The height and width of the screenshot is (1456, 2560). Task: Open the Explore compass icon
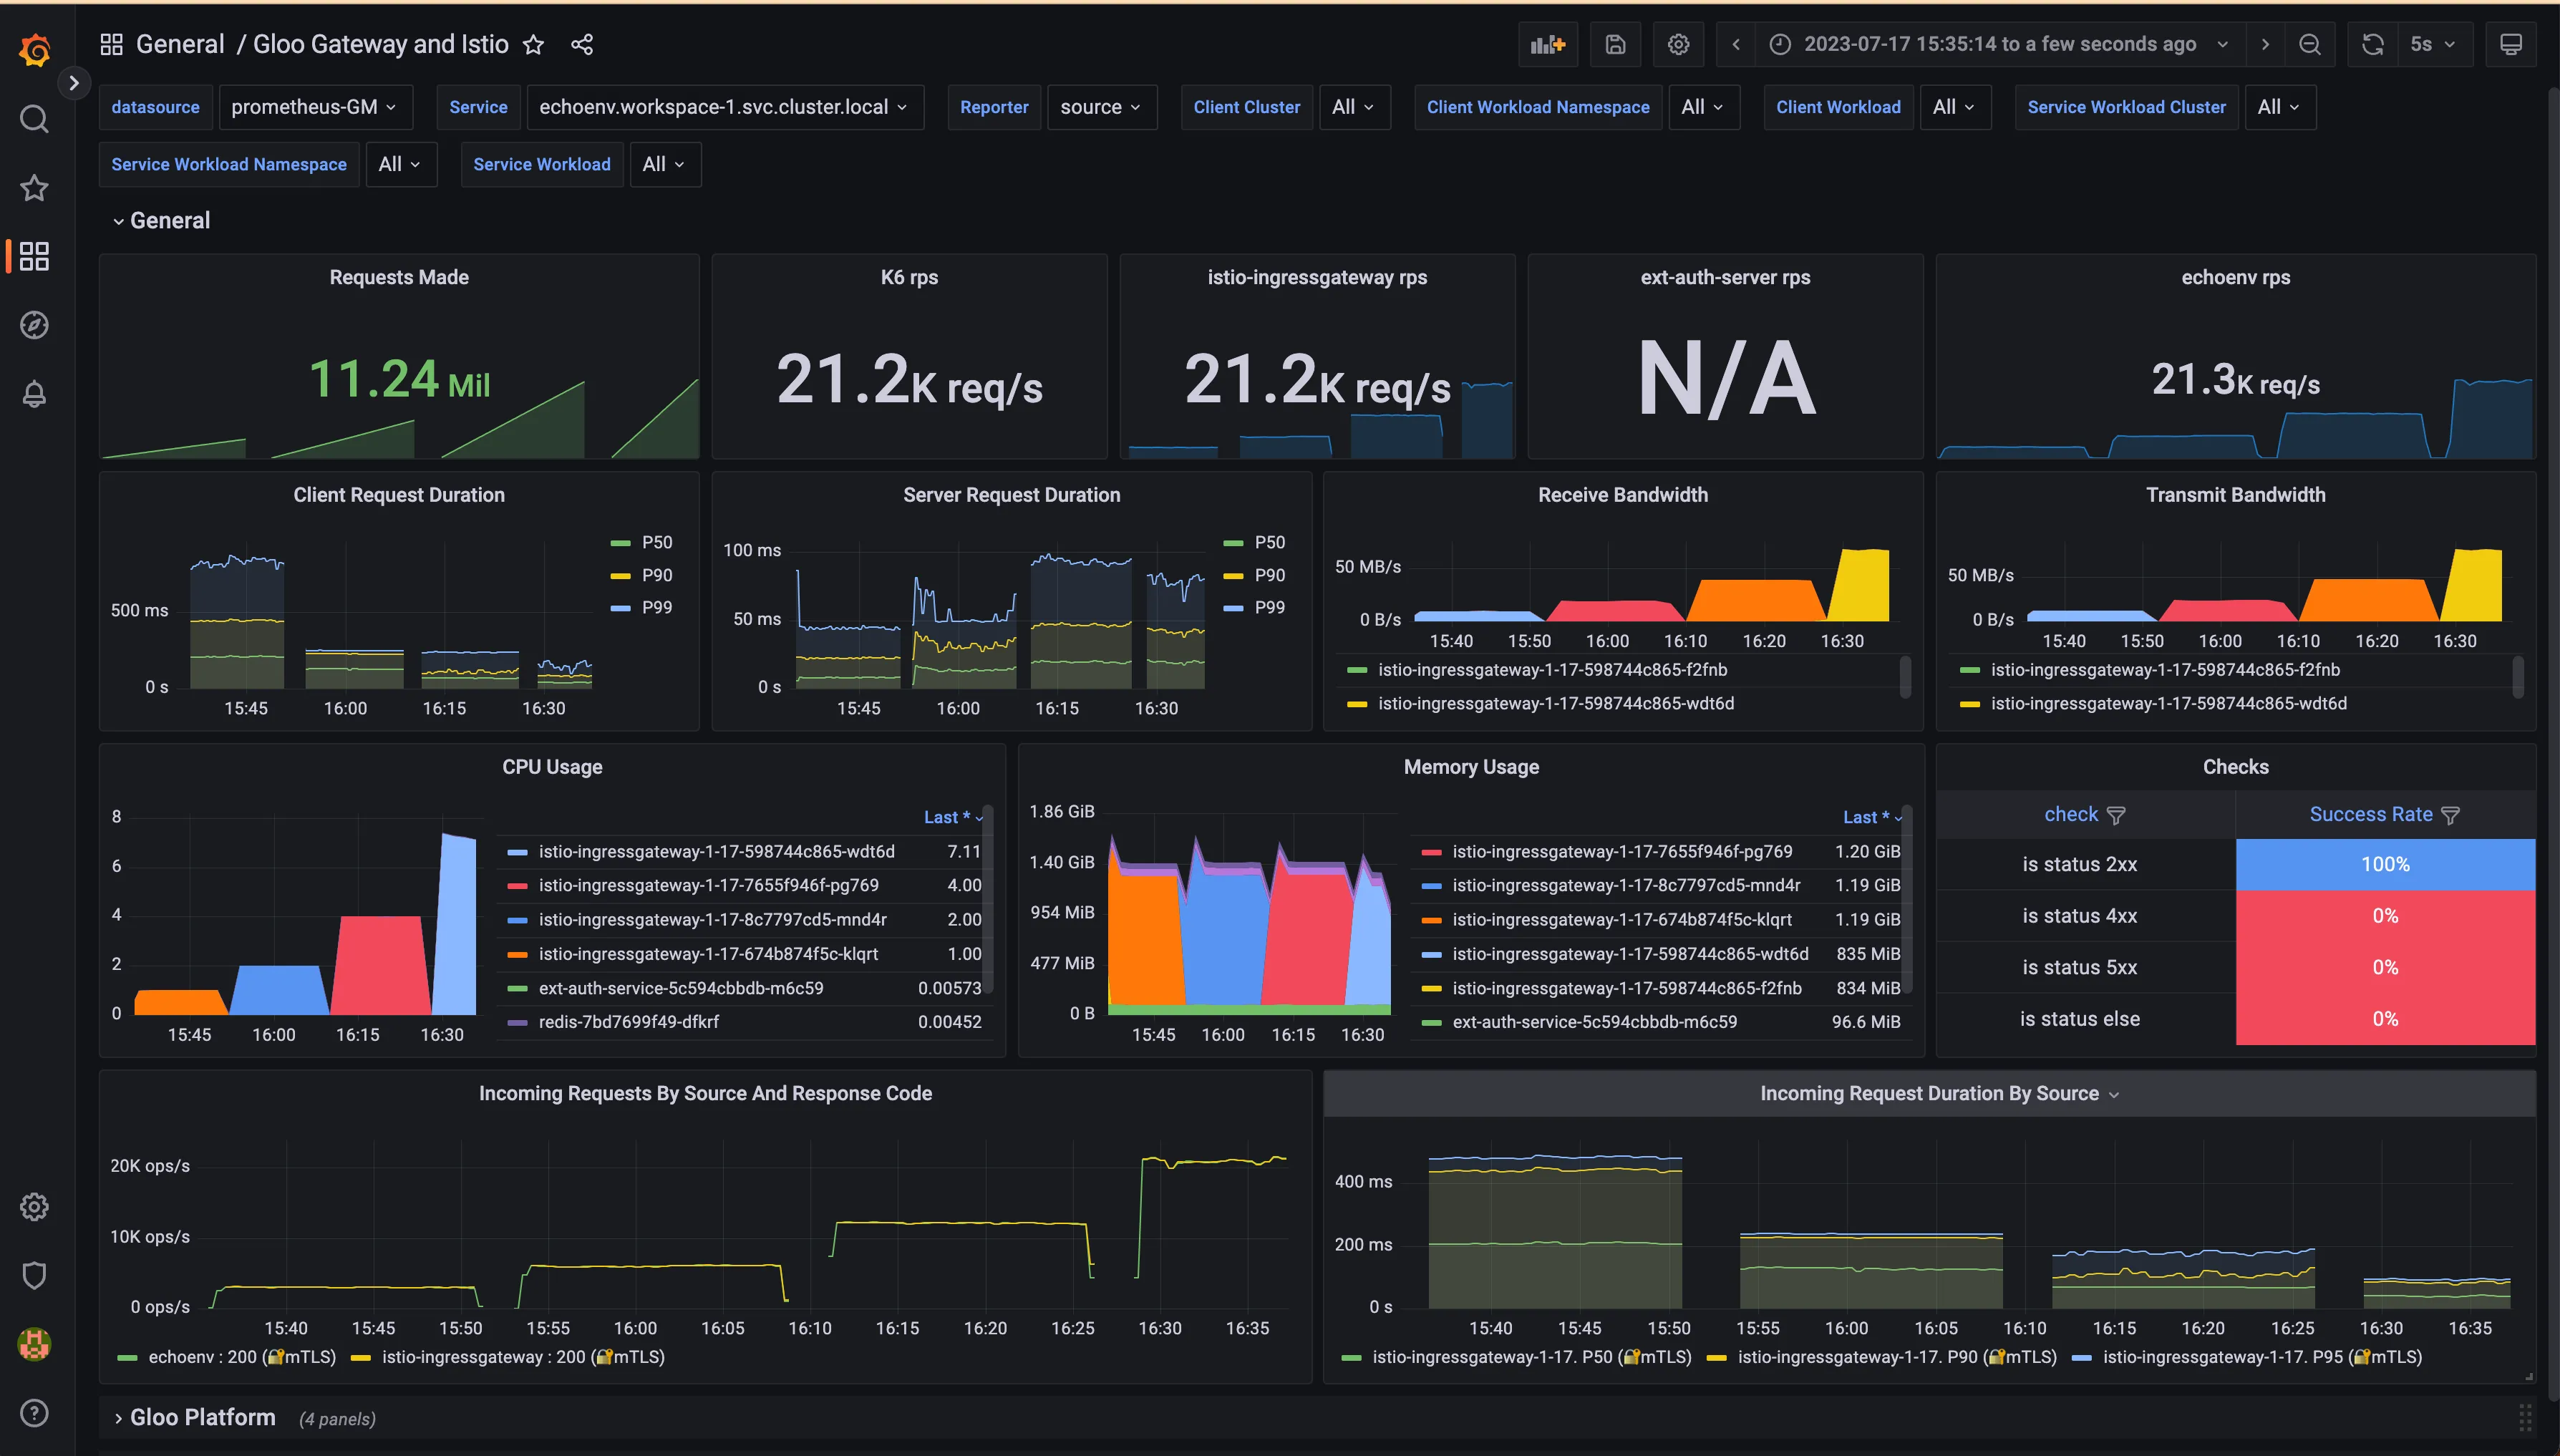35,325
